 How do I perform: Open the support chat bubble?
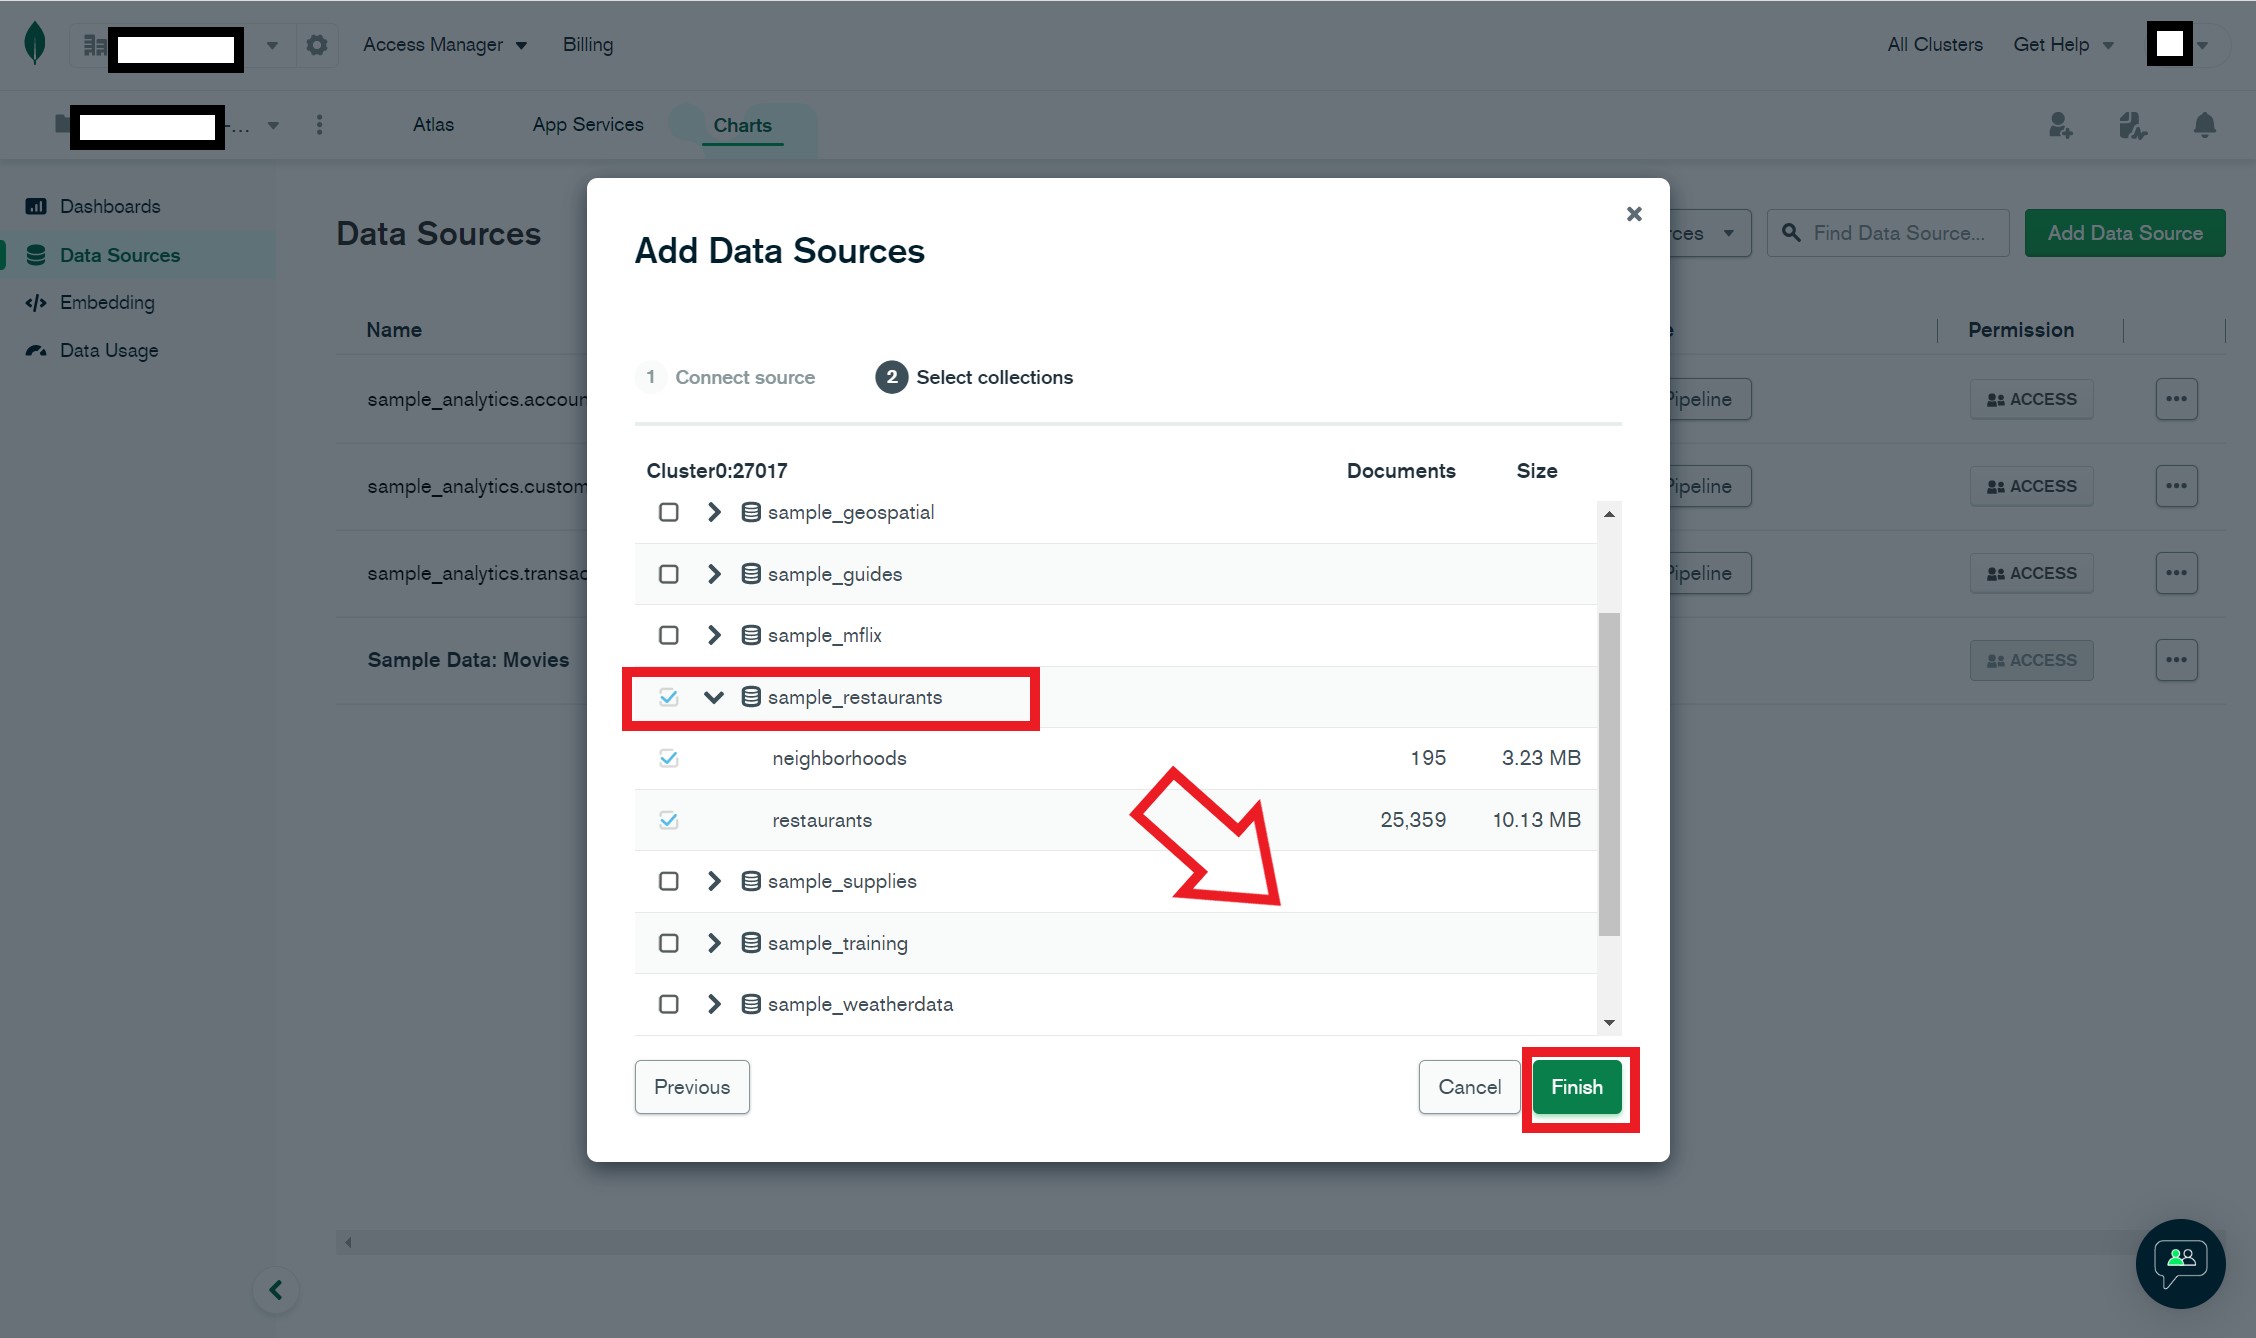[2180, 1263]
